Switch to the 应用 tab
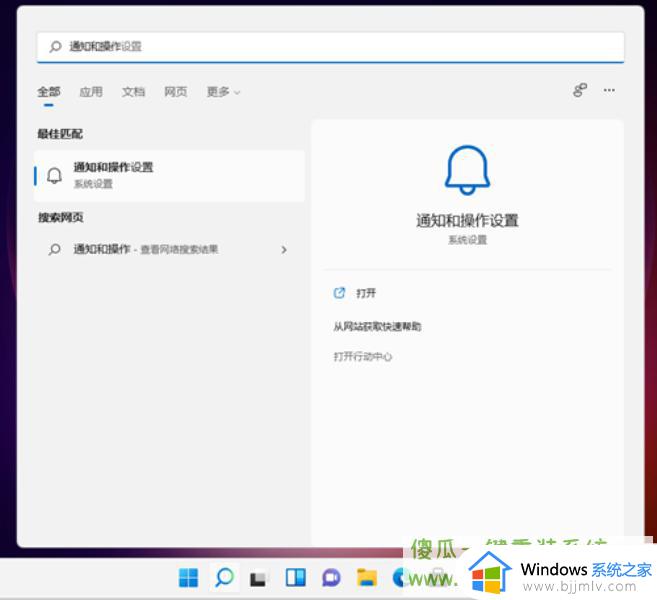The width and height of the screenshot is (657, 600). (91, 92)
